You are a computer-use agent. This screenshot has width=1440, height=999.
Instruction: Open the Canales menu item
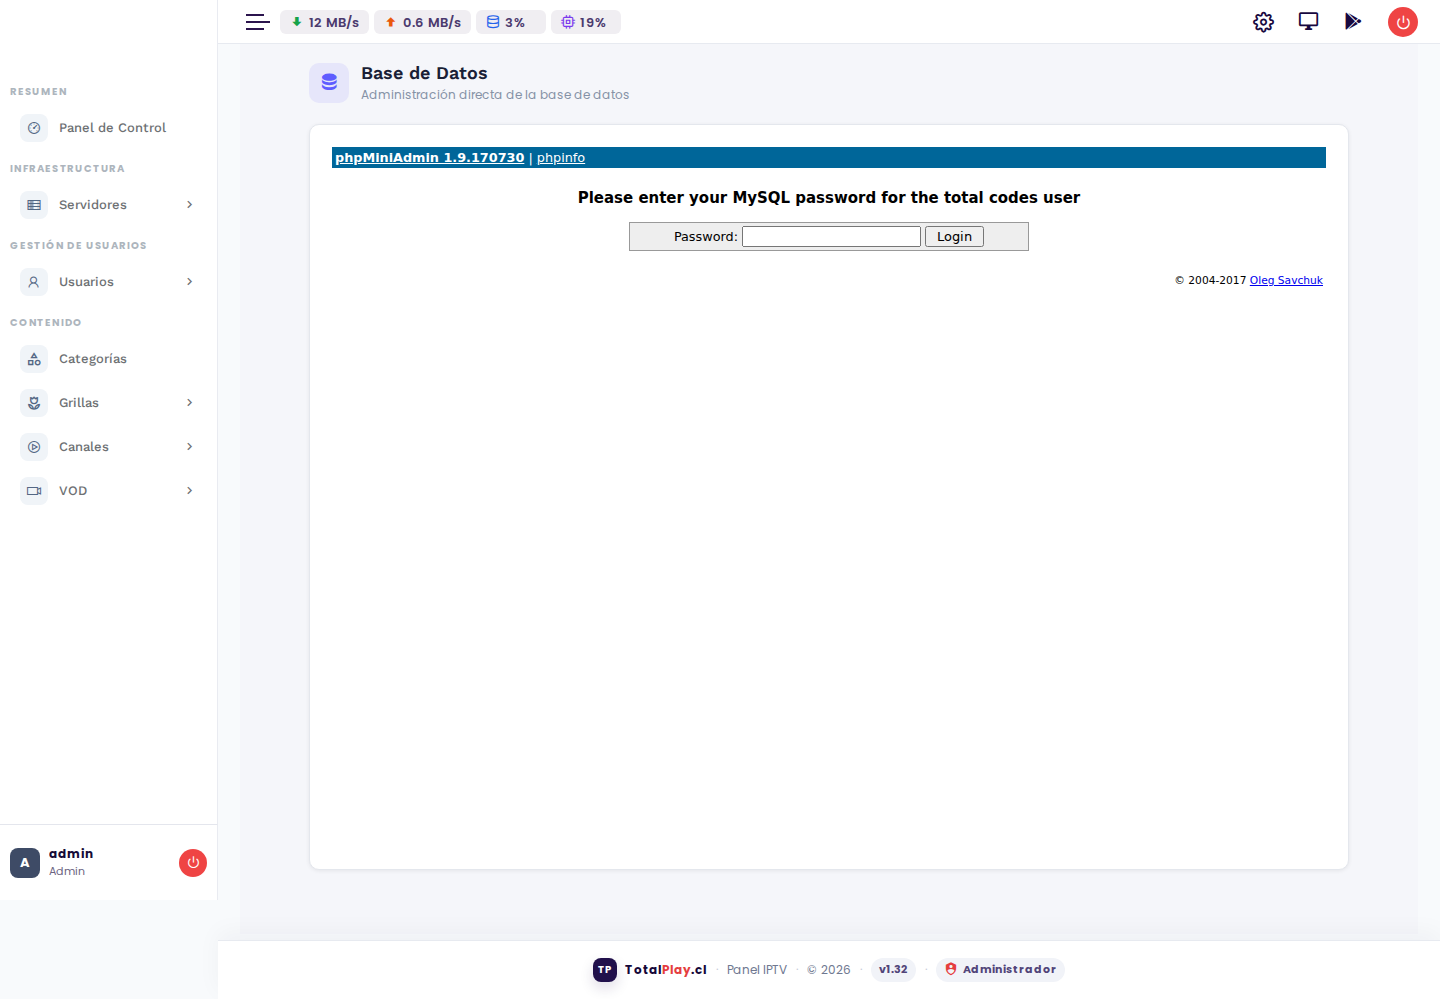(108, 447)
